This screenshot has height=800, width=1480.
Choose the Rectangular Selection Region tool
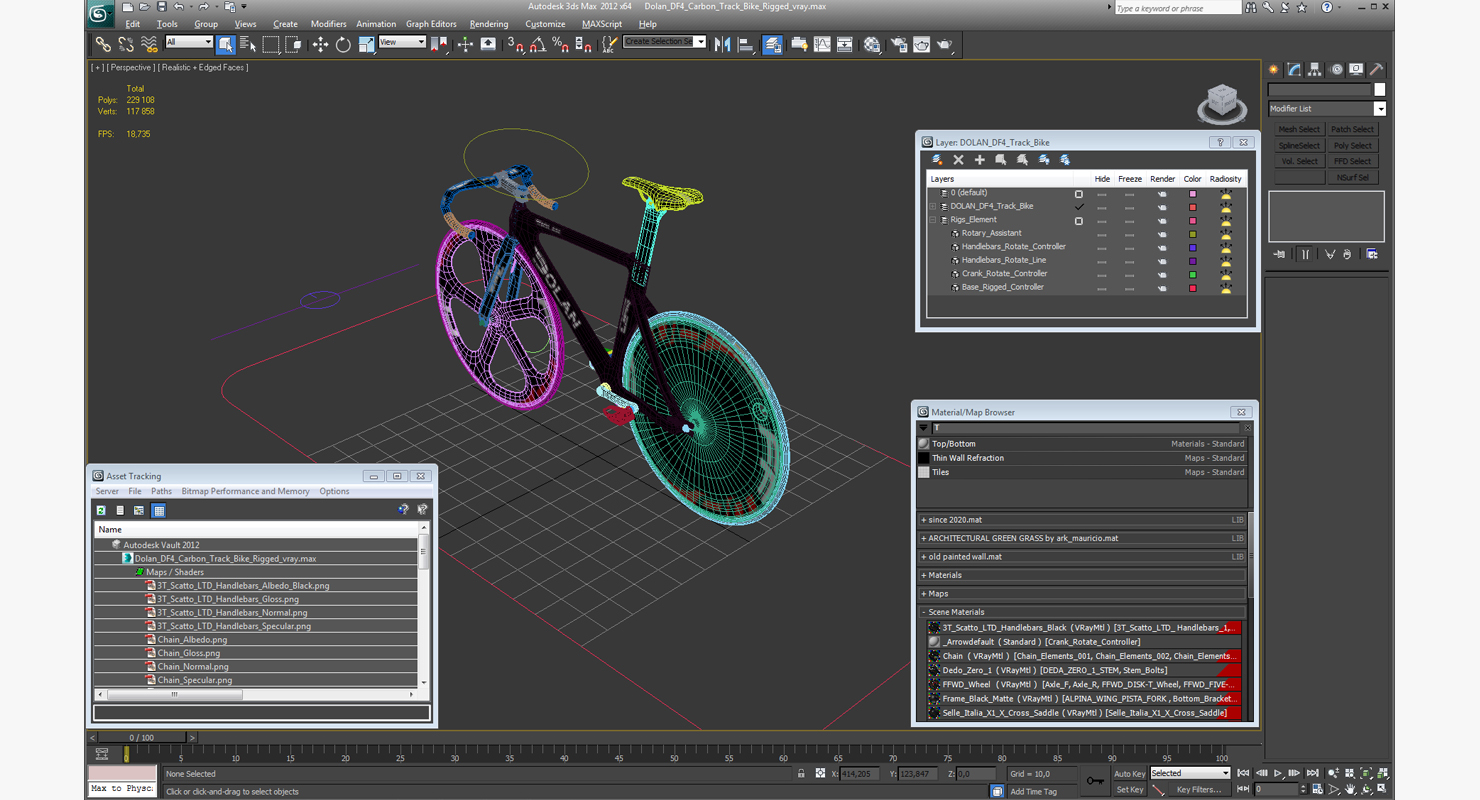pyautogui.click(x=271, y=44)
